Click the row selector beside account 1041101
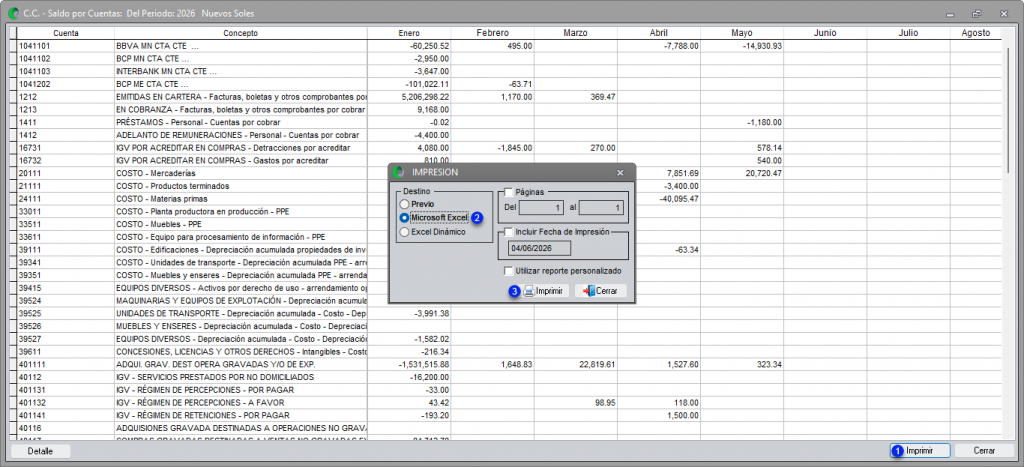 [x=14, y=46]
